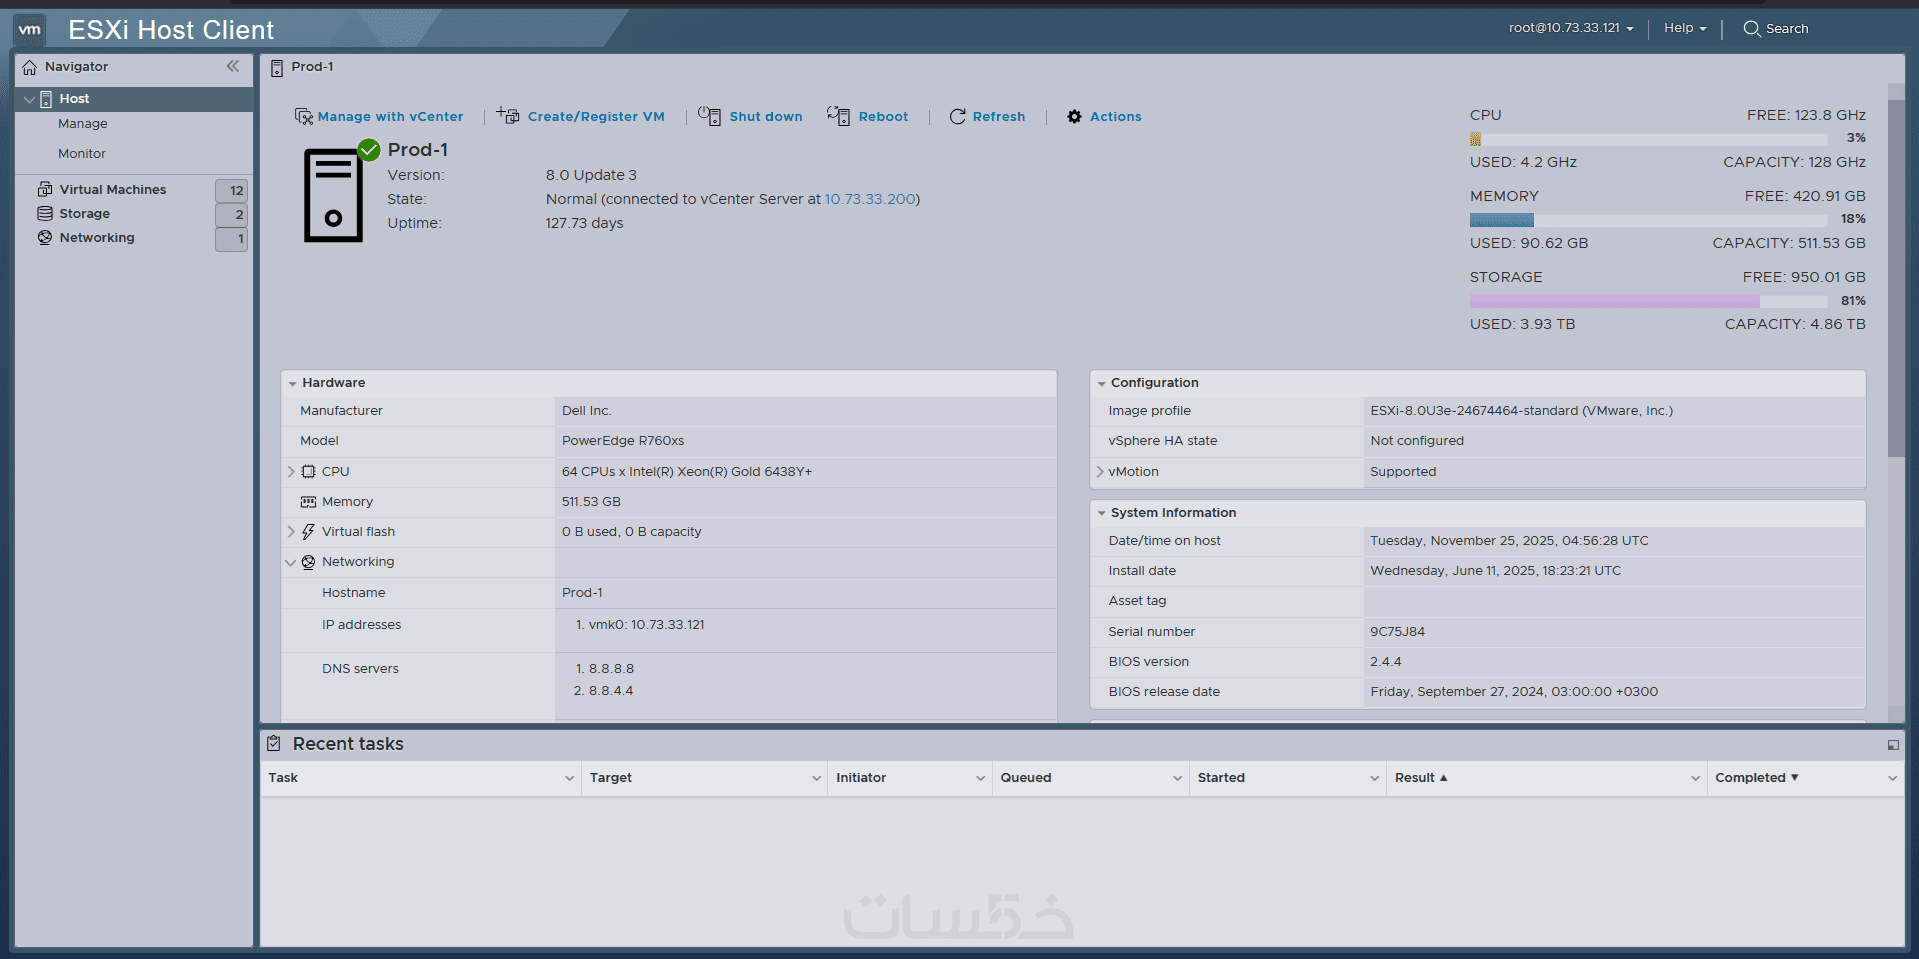
Task: Click the Networking globe icon in Navigator
Action: [45, 237]
